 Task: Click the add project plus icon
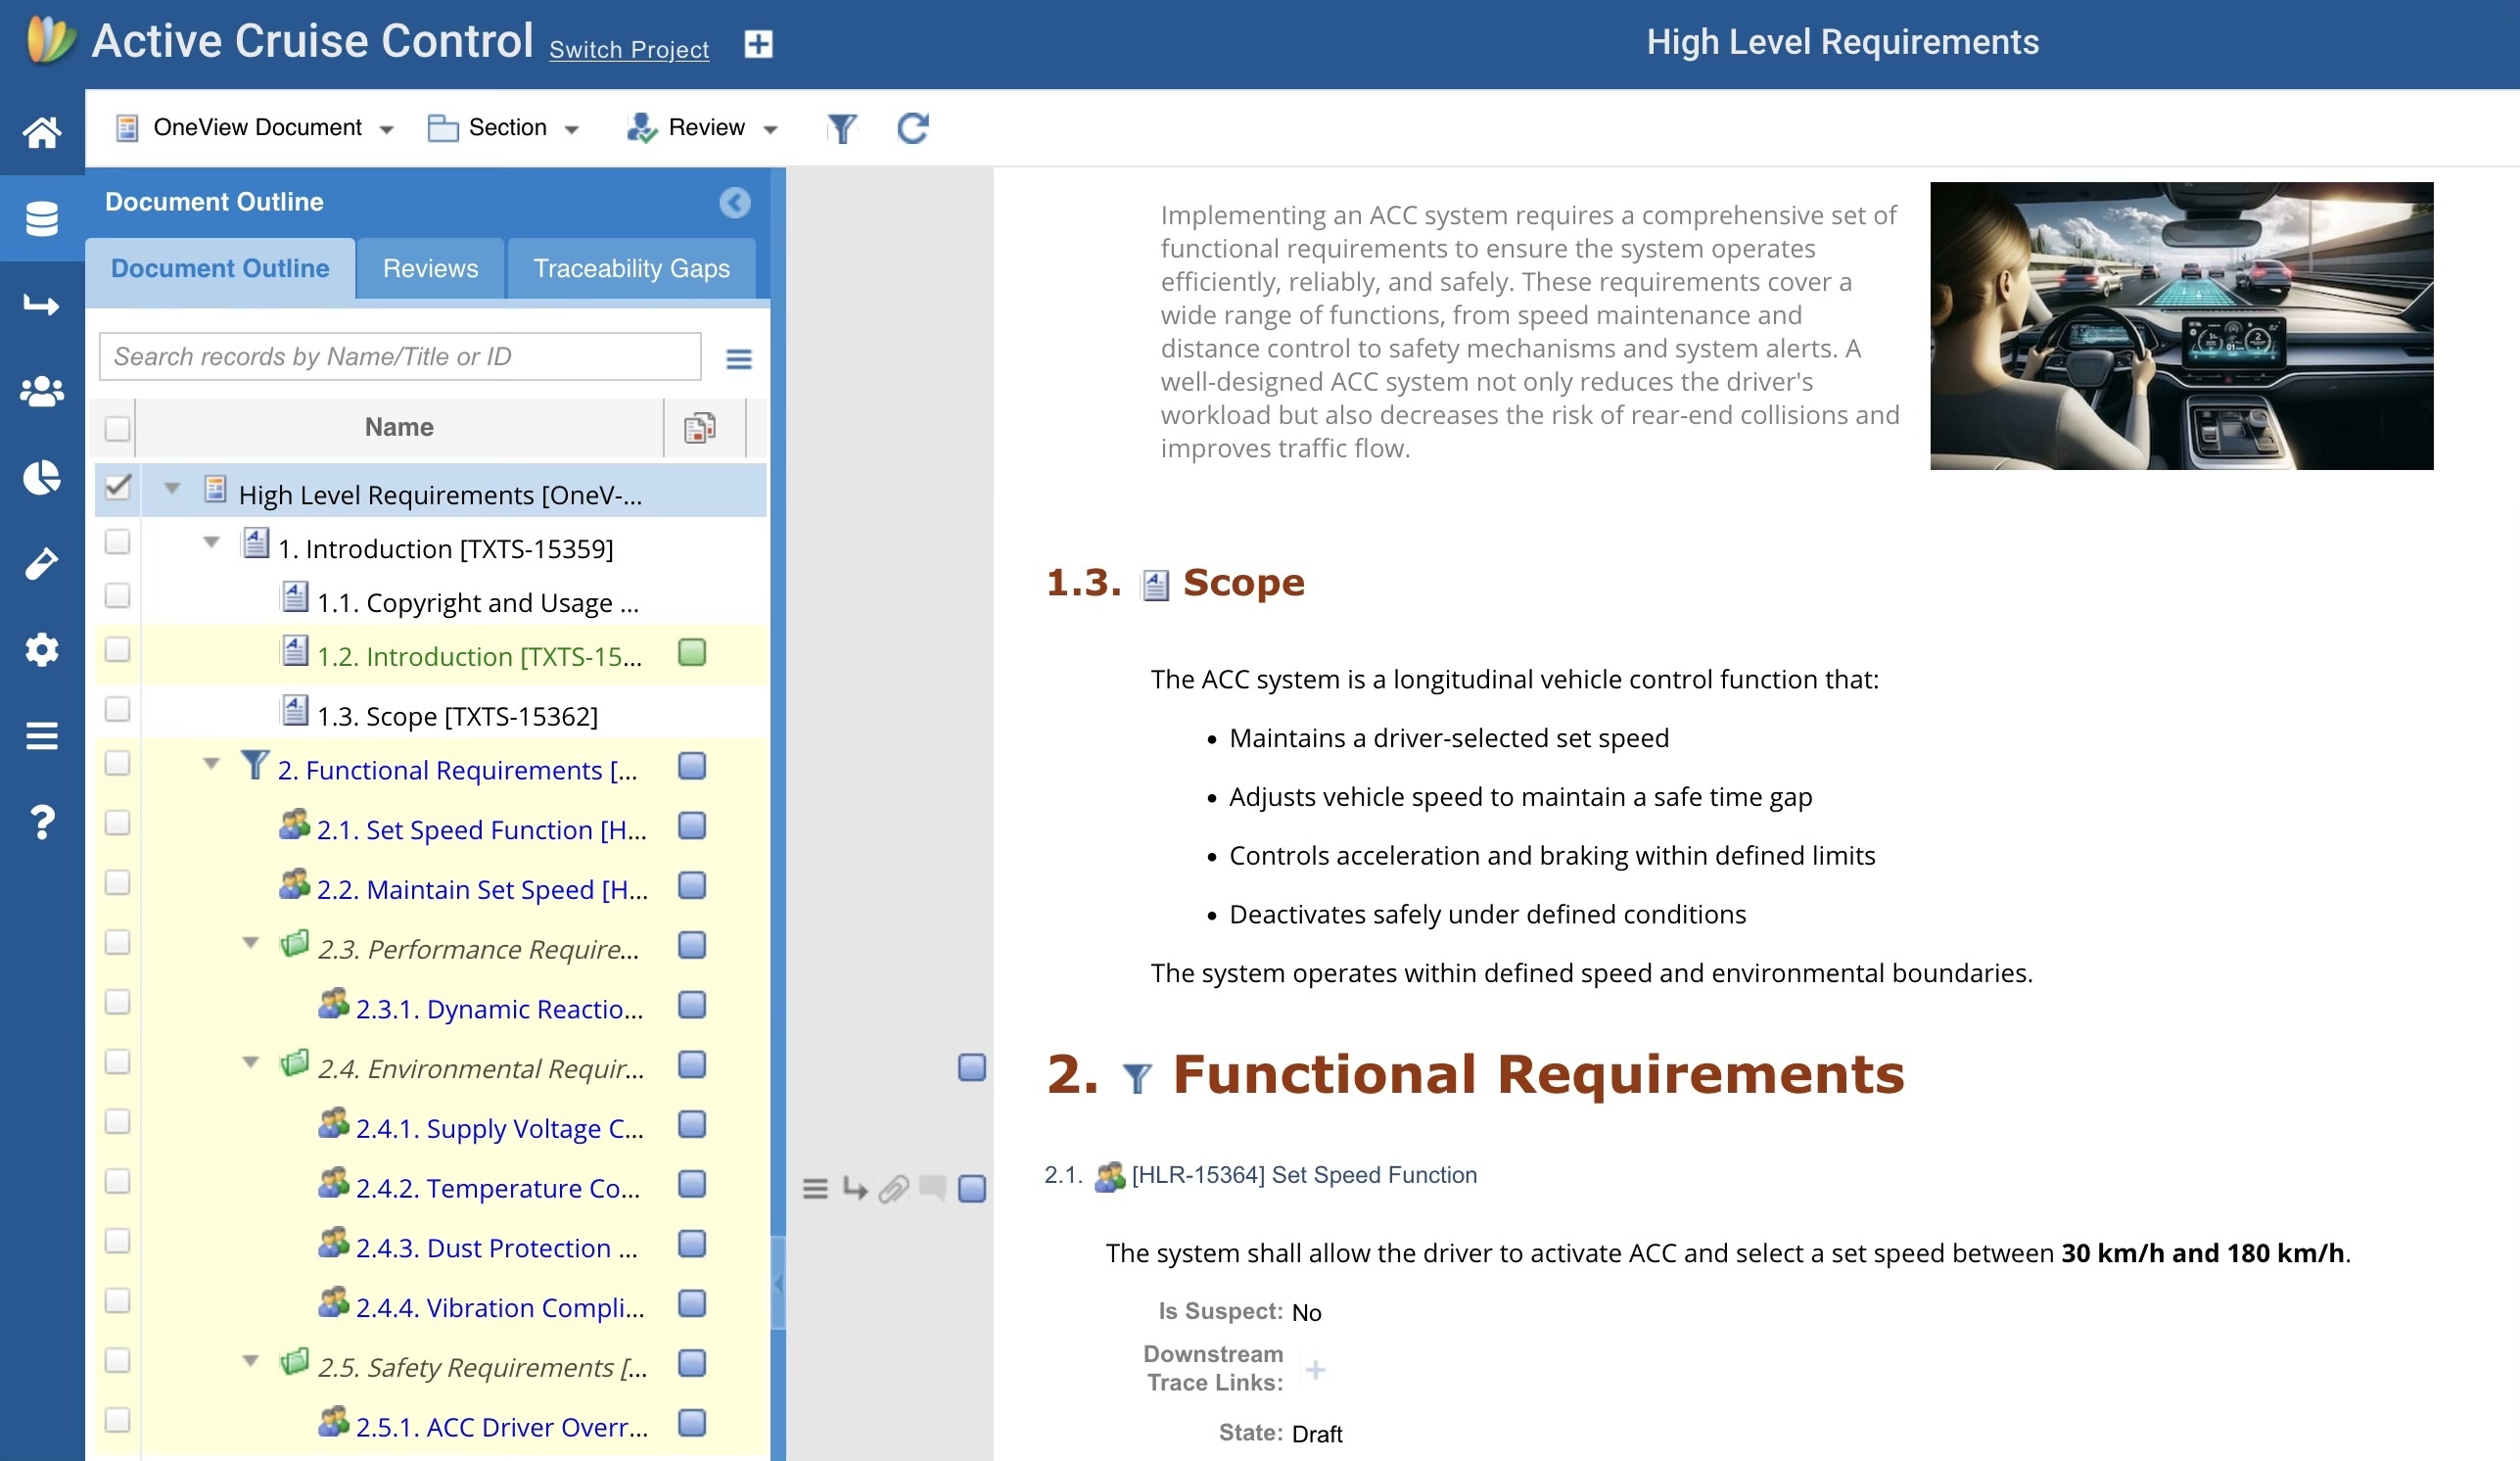click(x=758, y=44)
